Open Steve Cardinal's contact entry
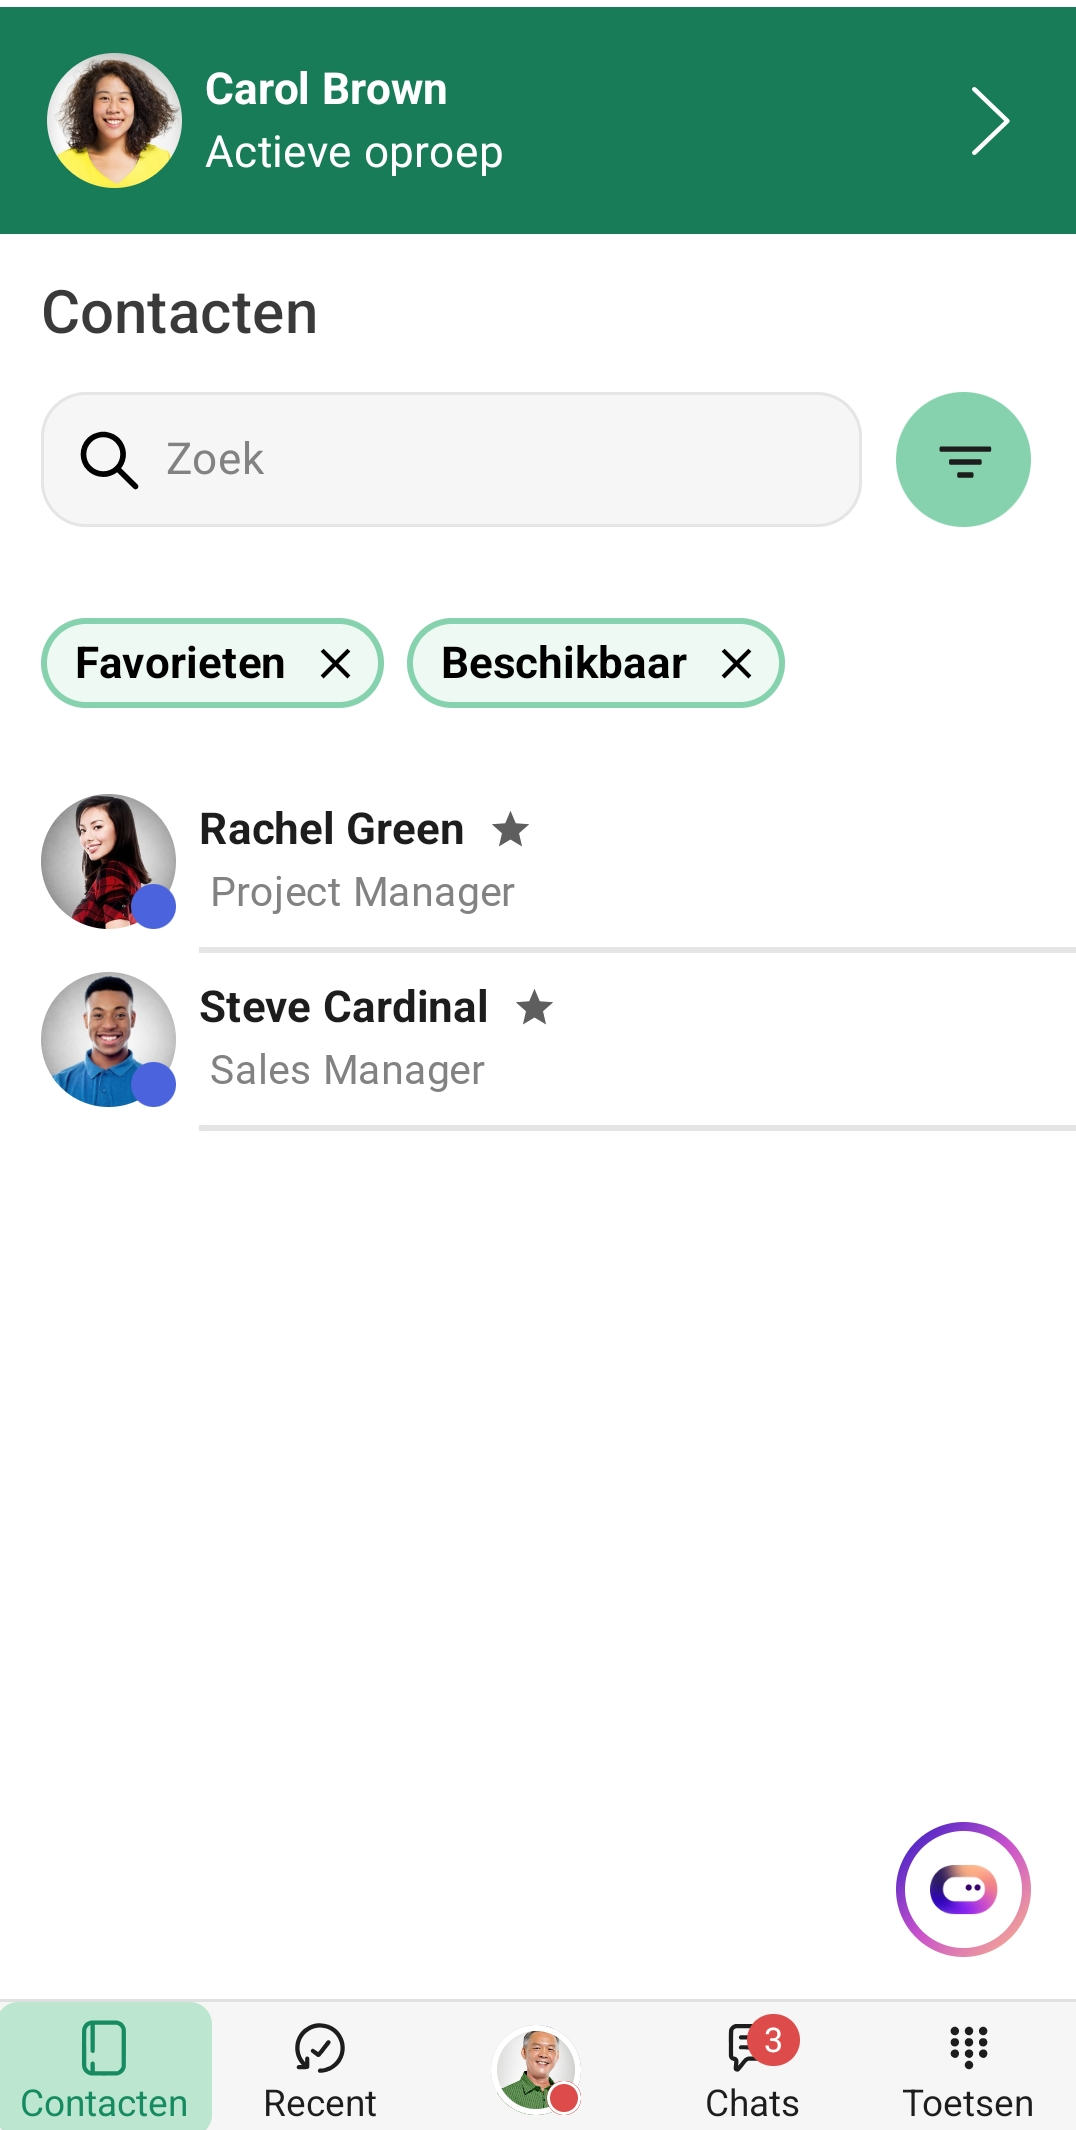The image size is (1076, 2130). pyautogui.click(x=600, y=1039)
